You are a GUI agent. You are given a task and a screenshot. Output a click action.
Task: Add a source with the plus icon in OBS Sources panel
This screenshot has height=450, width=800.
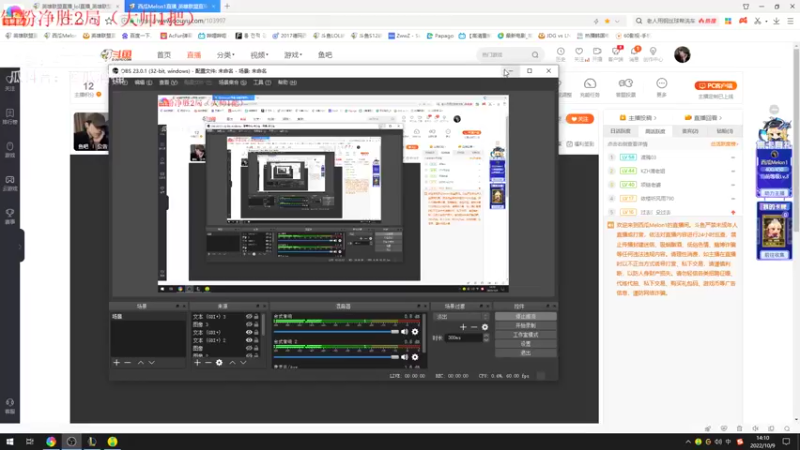point(197,362)
